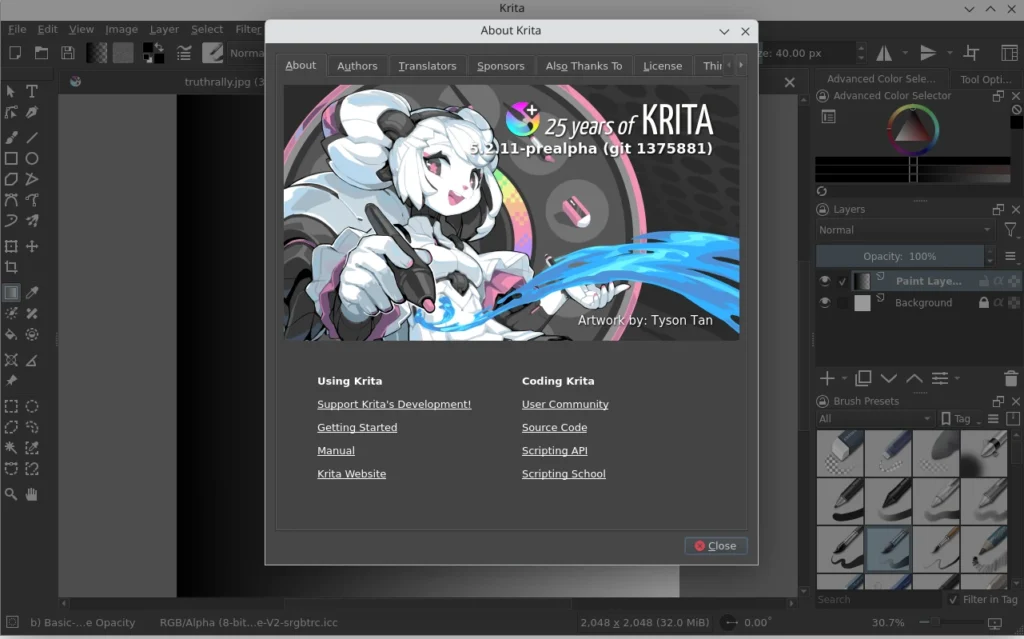Expand the add layer dropdown arrow
Screen dimensions: 1024x639
[x=844, y=378]
